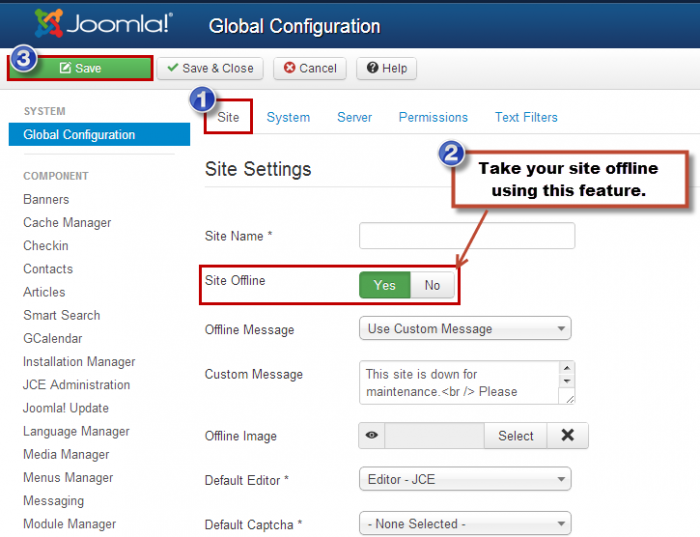Open Checkin component
The height and width of the screenshot is (537, 700).
click(46, 246)
